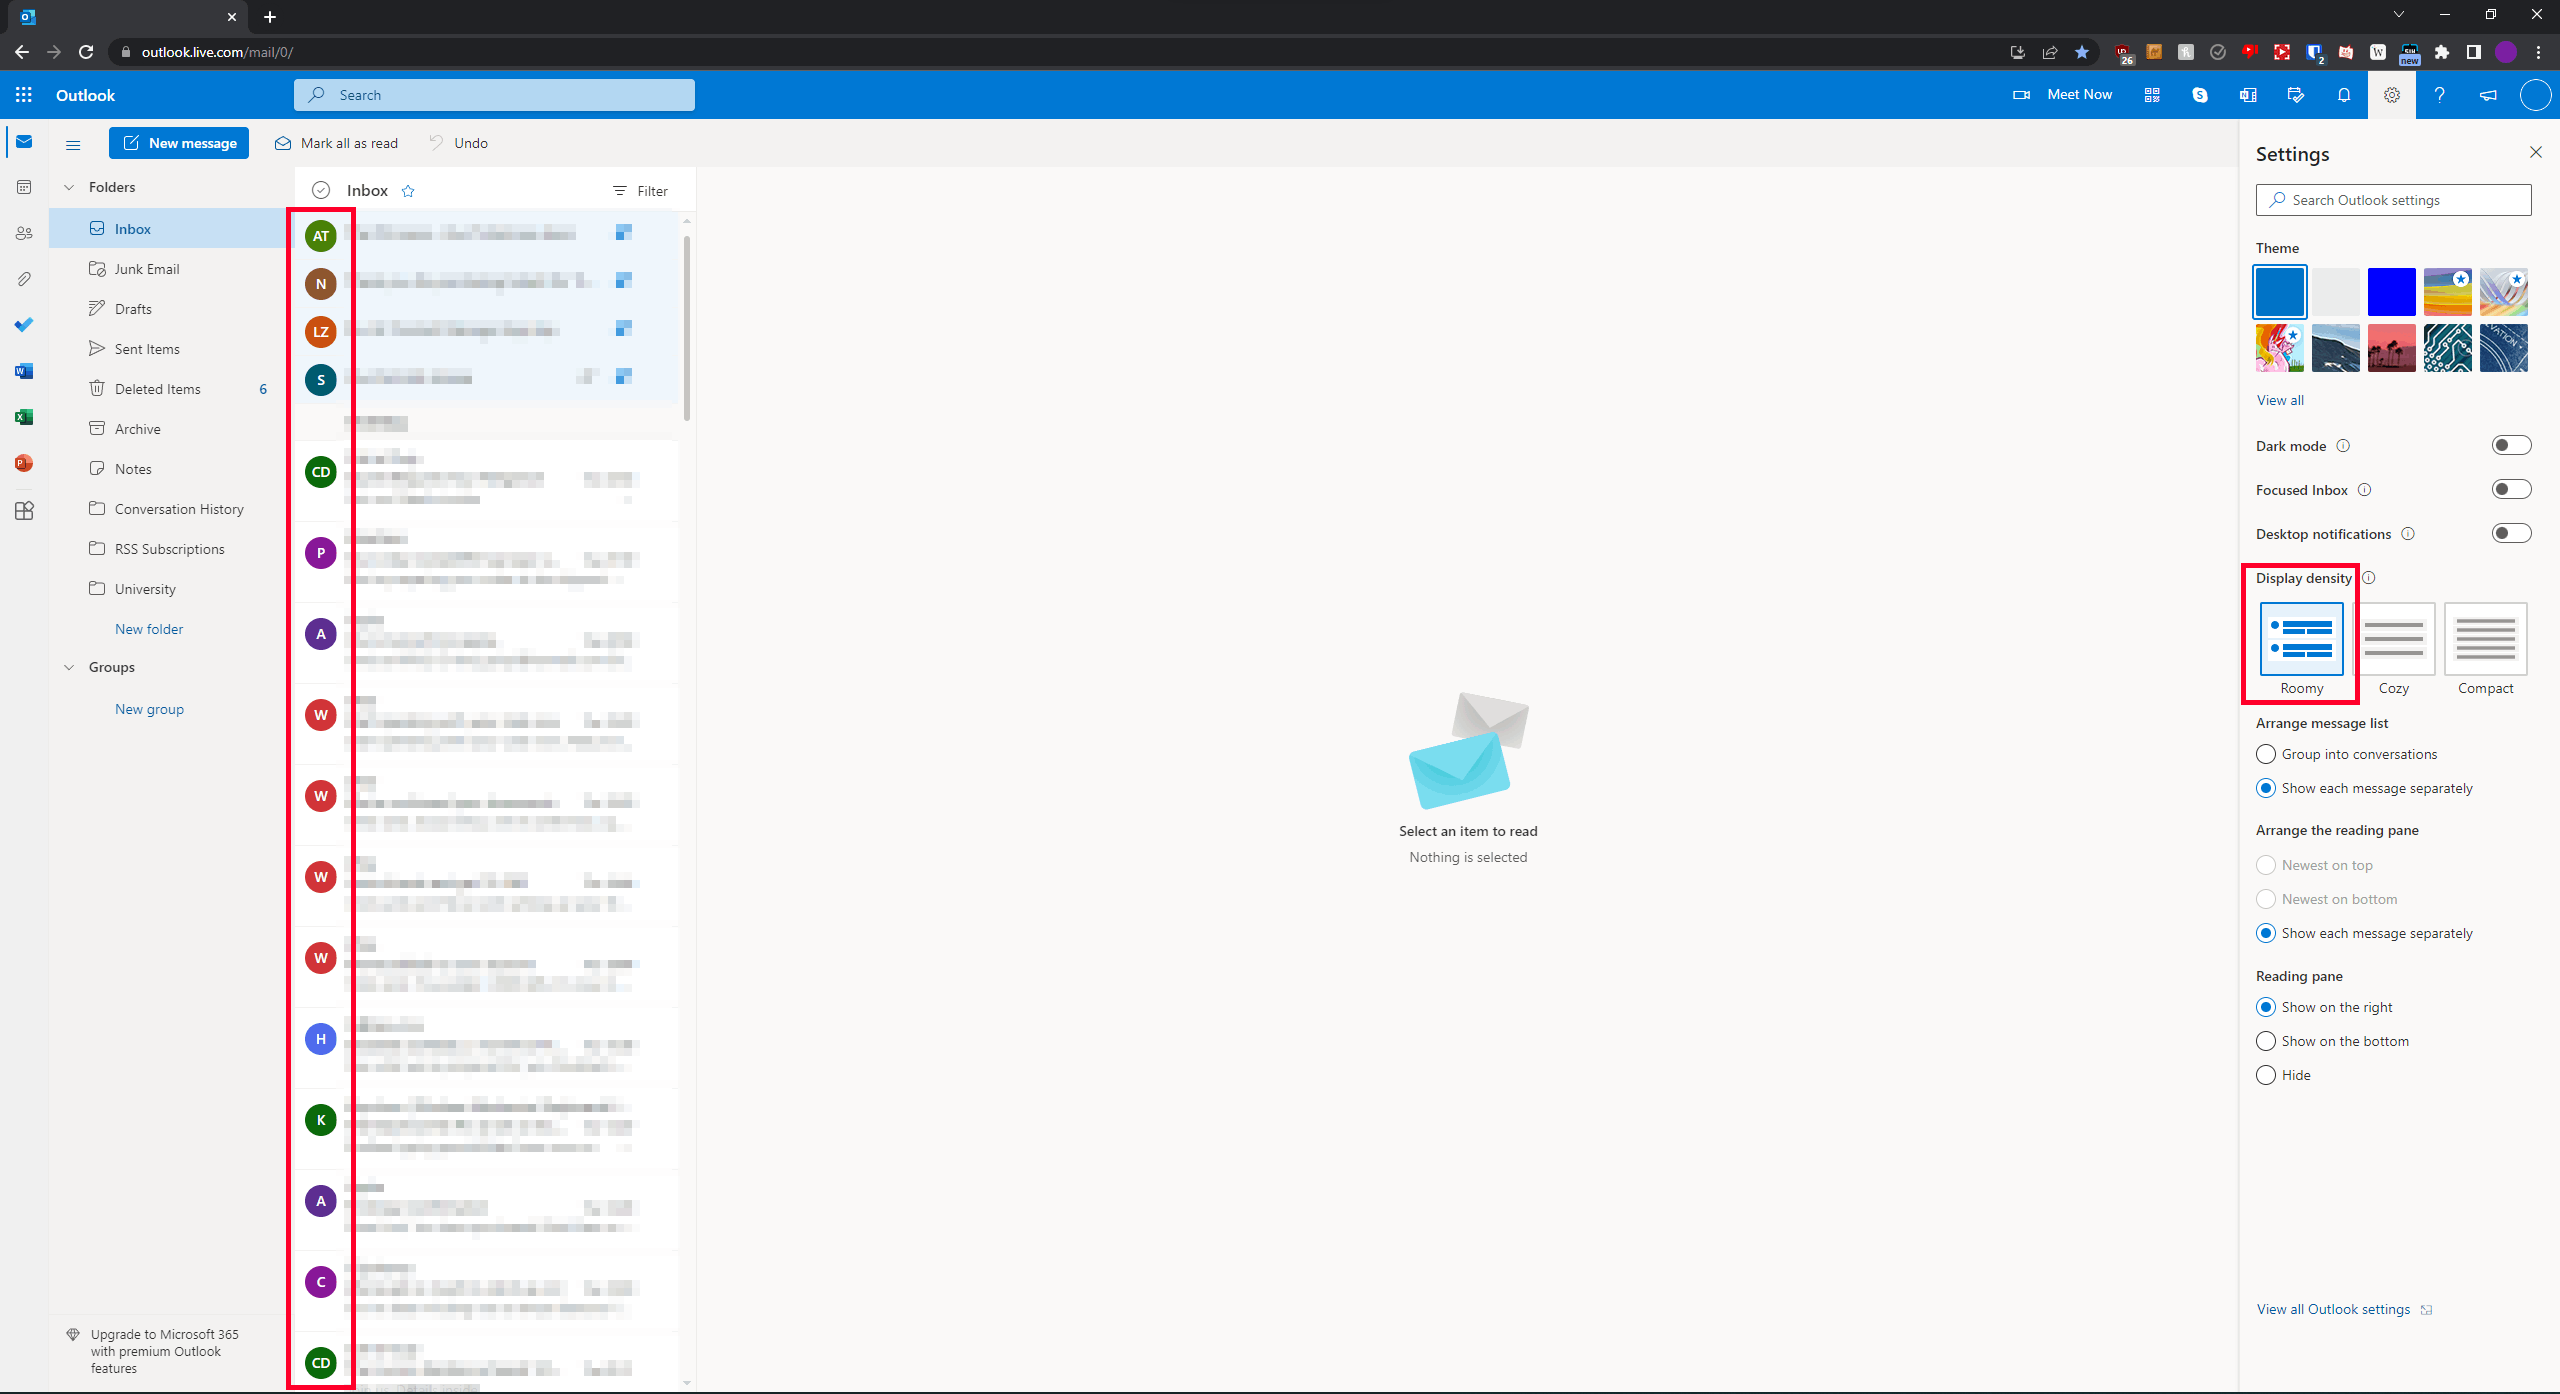Open the app launcher waffle icon
Image resolution: width=2560 pixels, height=1394 pixels.
[24, 95]
